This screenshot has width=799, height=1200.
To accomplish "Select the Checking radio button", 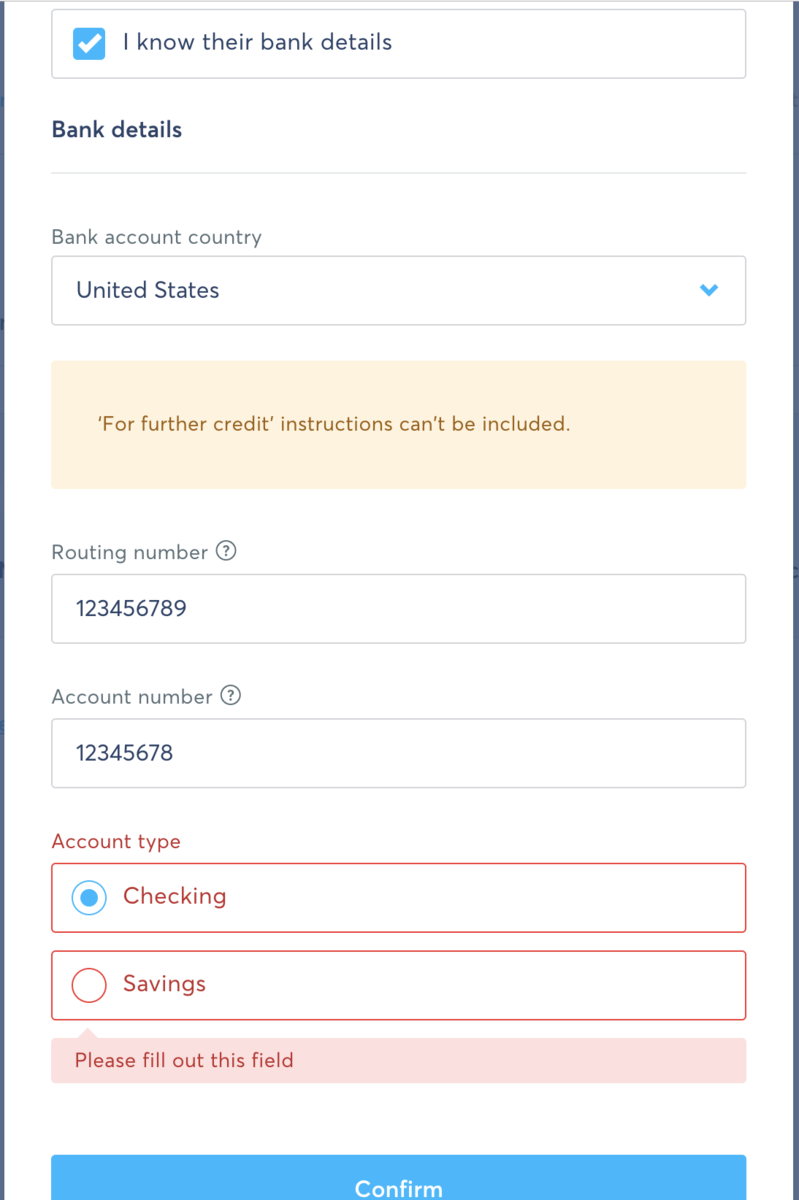I will (x=89, y=898).
